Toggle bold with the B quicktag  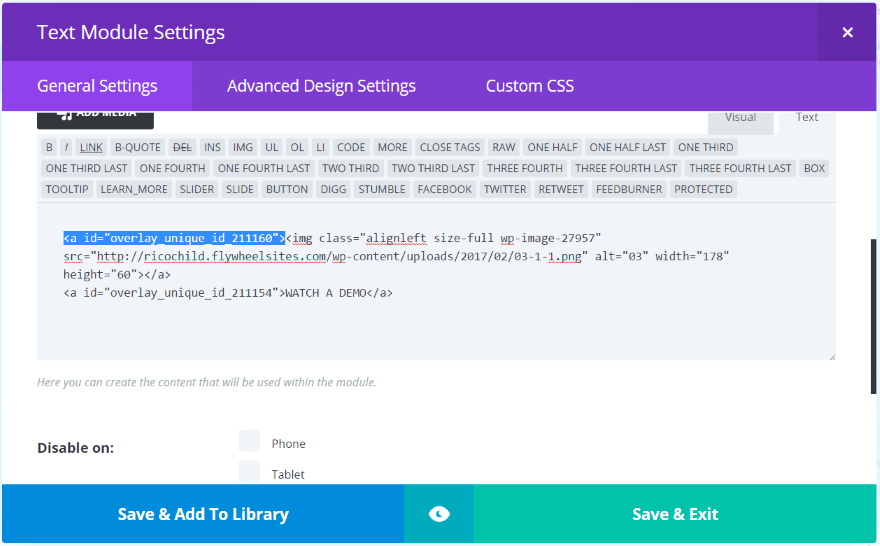pos(49,147)
